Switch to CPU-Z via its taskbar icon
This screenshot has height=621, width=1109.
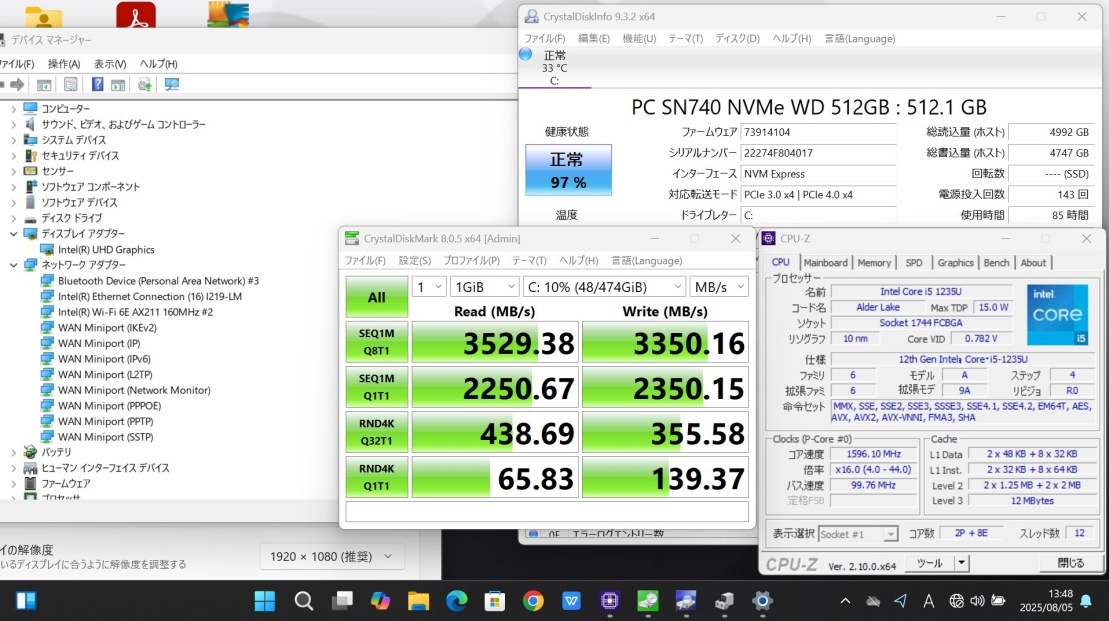tap(610, 601)
